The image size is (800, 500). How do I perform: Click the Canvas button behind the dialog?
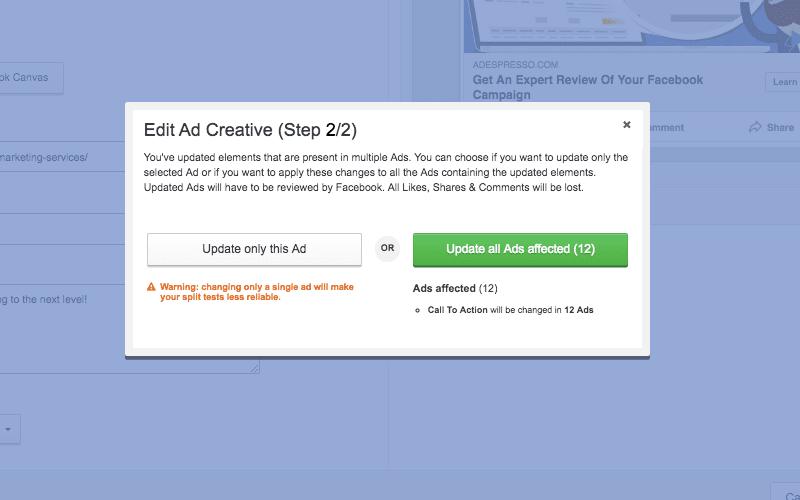pyautogui.click(x=30, y=78)
